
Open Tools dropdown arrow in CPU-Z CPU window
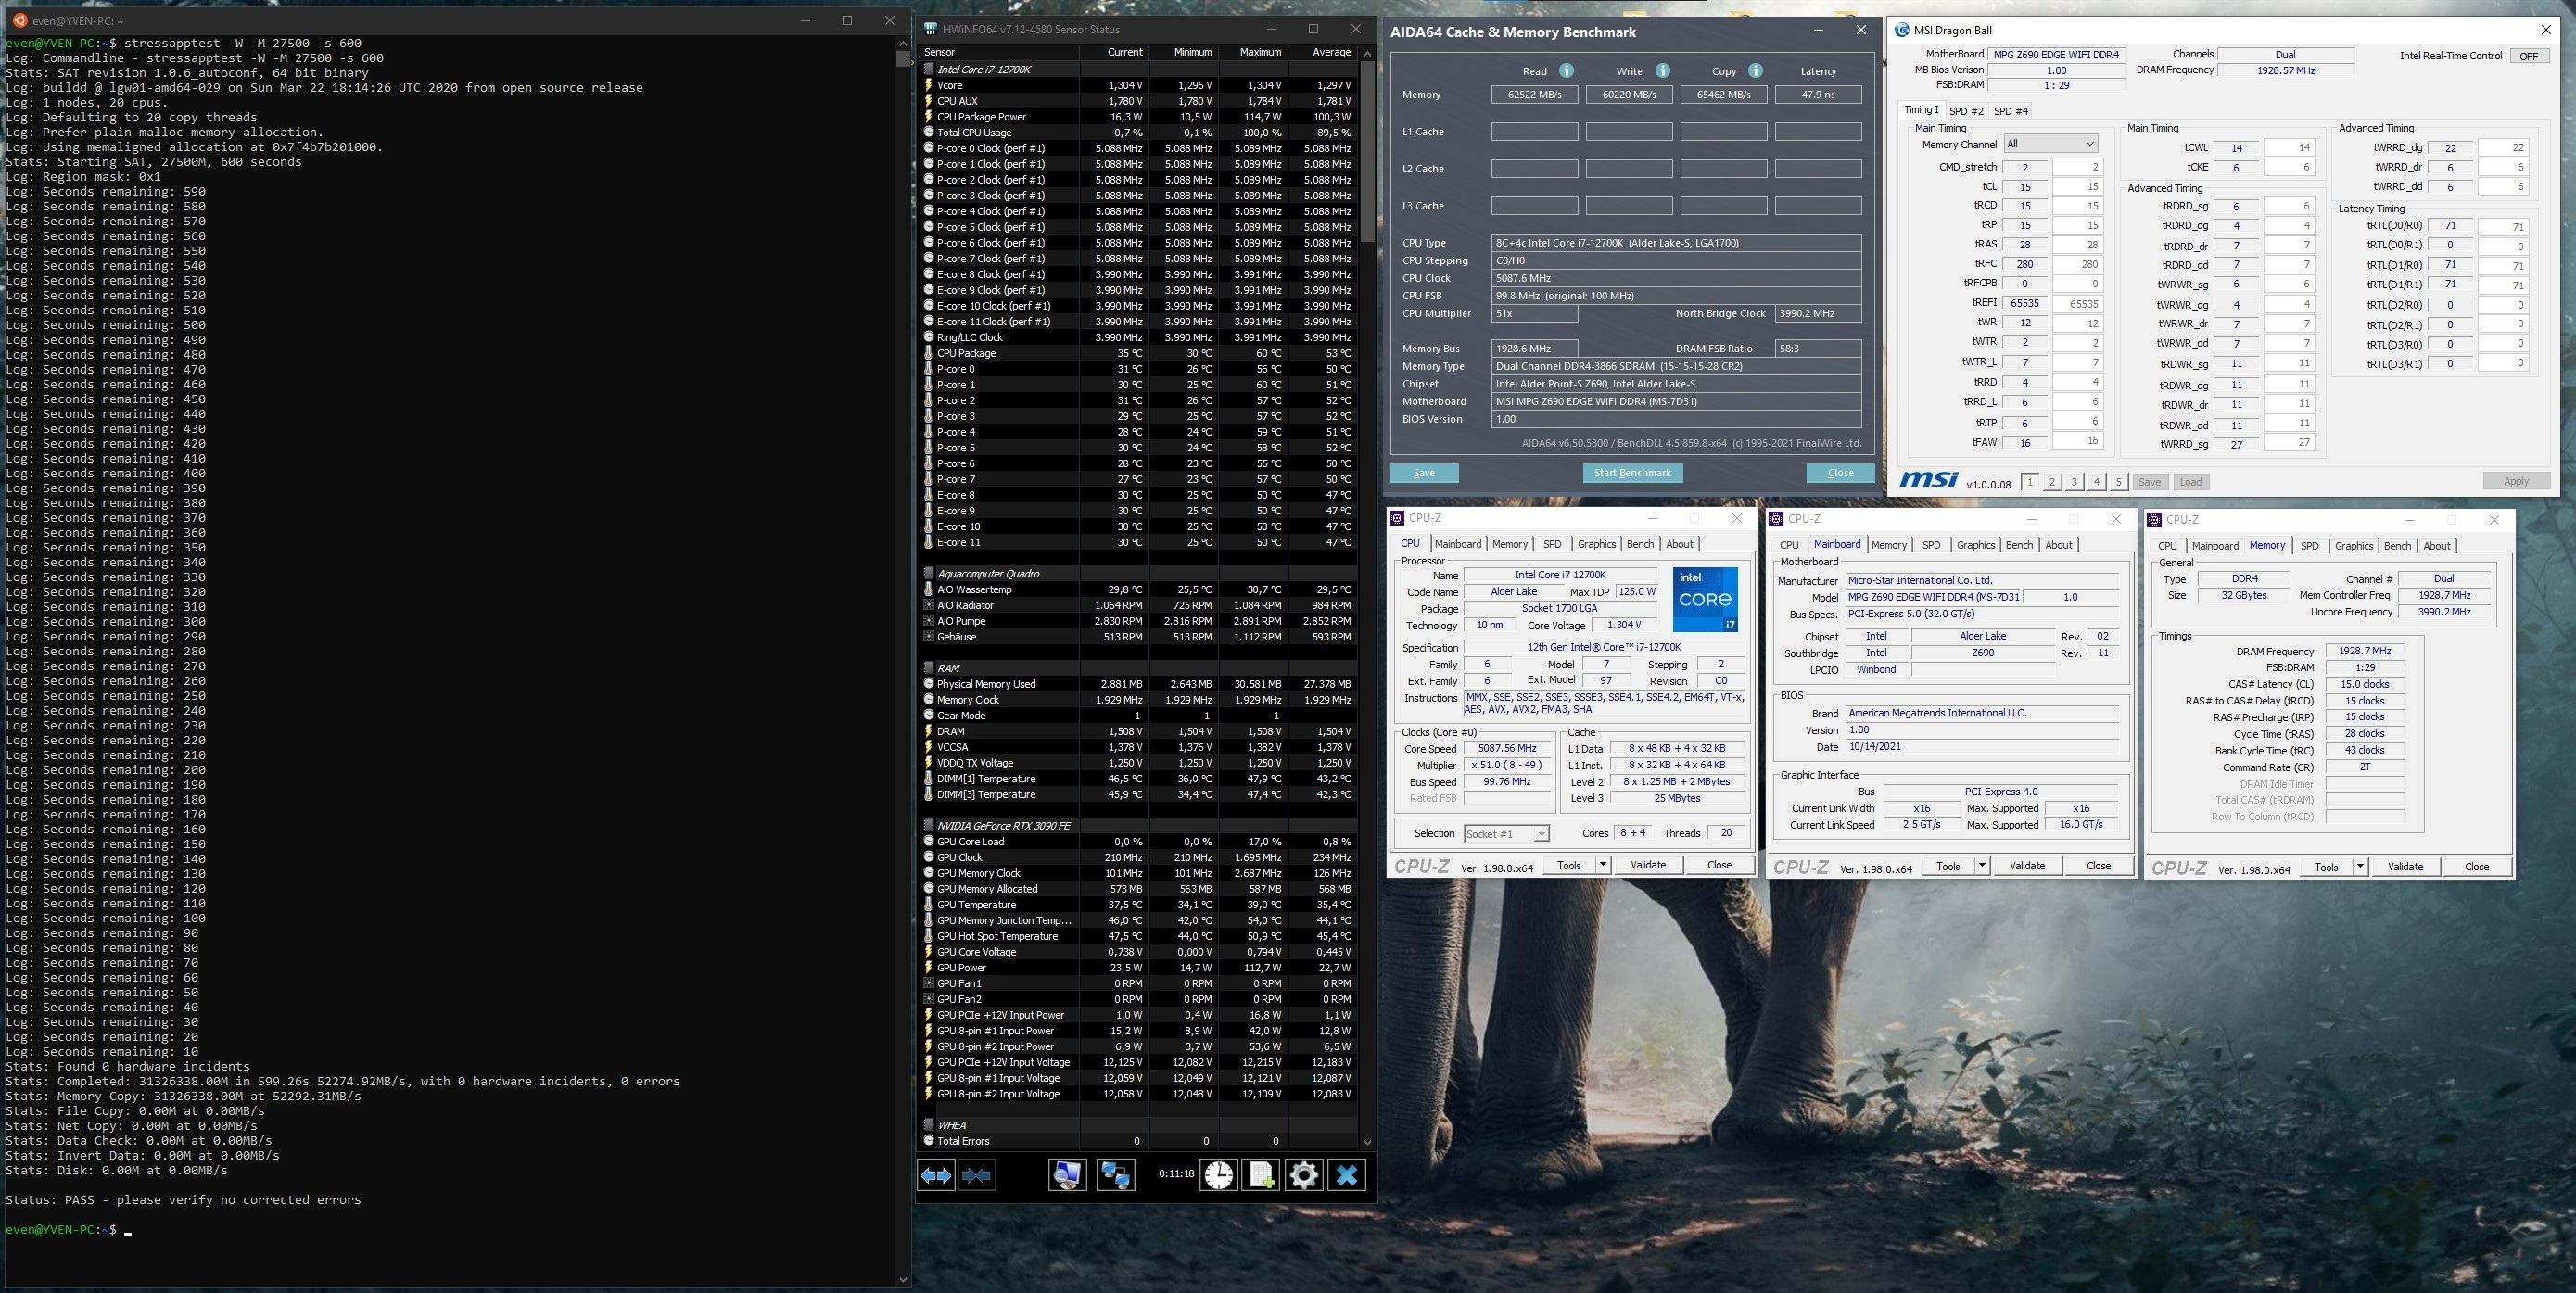coord(1603,865)
